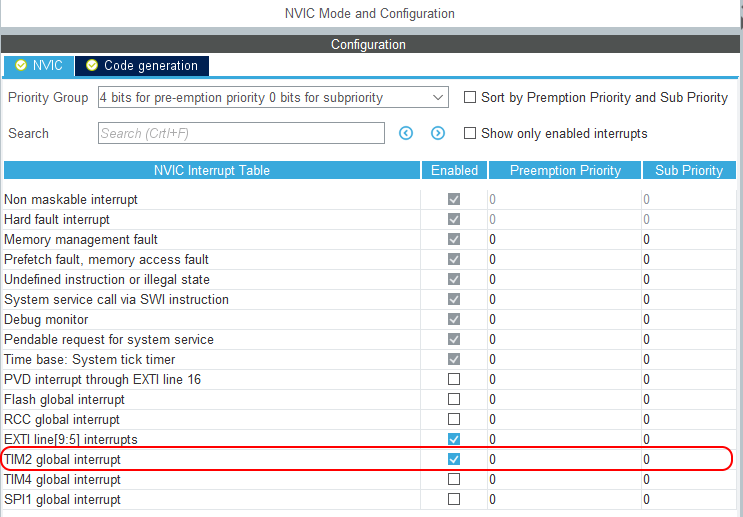
Task: Select the NVIC tab
Action: point(47,66)
